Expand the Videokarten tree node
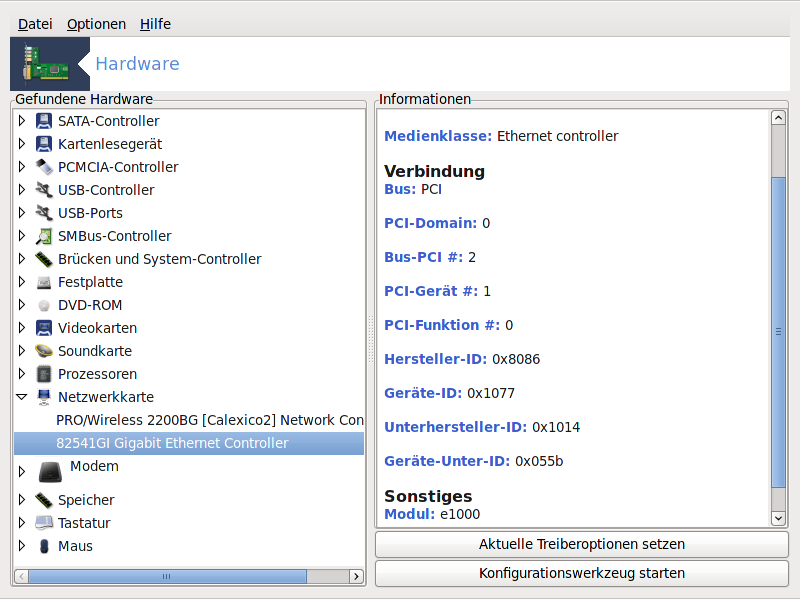This screenshot has width=800, height=600. pyautogui.click(x=21, y=328)
